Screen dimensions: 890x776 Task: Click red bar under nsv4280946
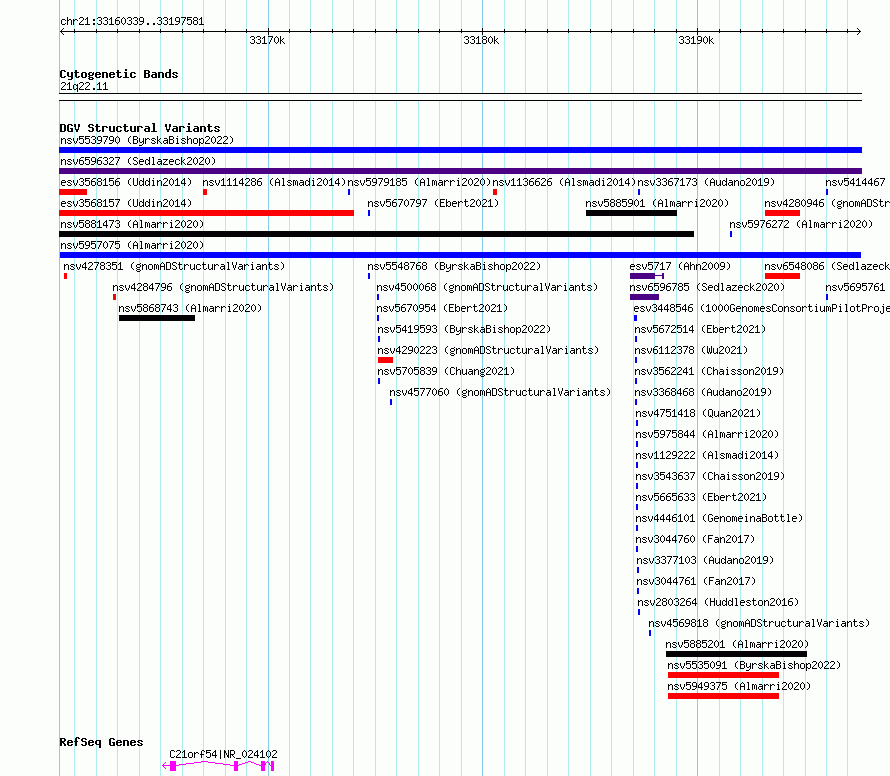pyautogui.click(x=782, y=213)
